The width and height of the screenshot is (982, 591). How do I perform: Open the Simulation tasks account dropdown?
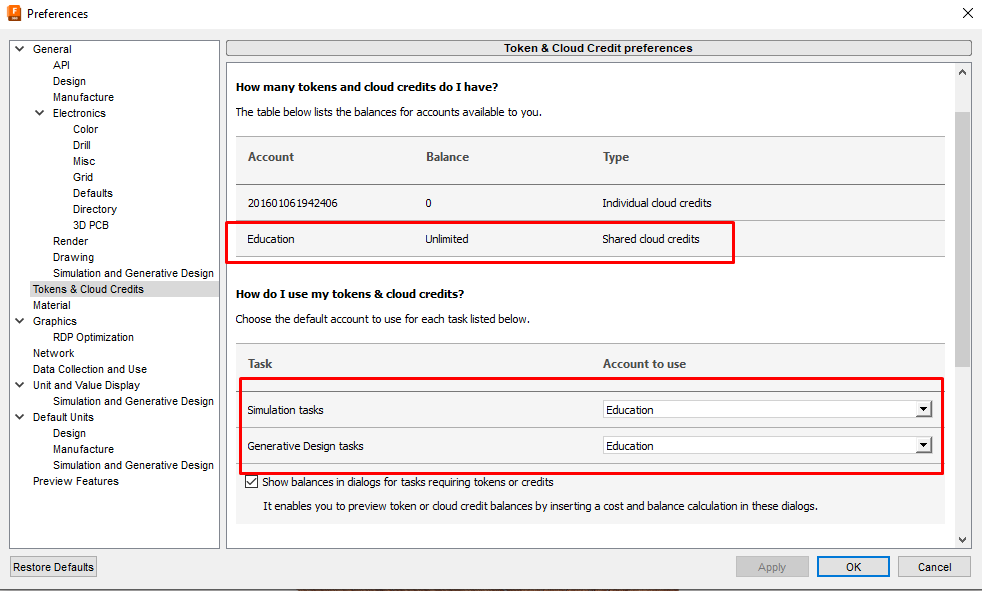[x=923, y=408]
